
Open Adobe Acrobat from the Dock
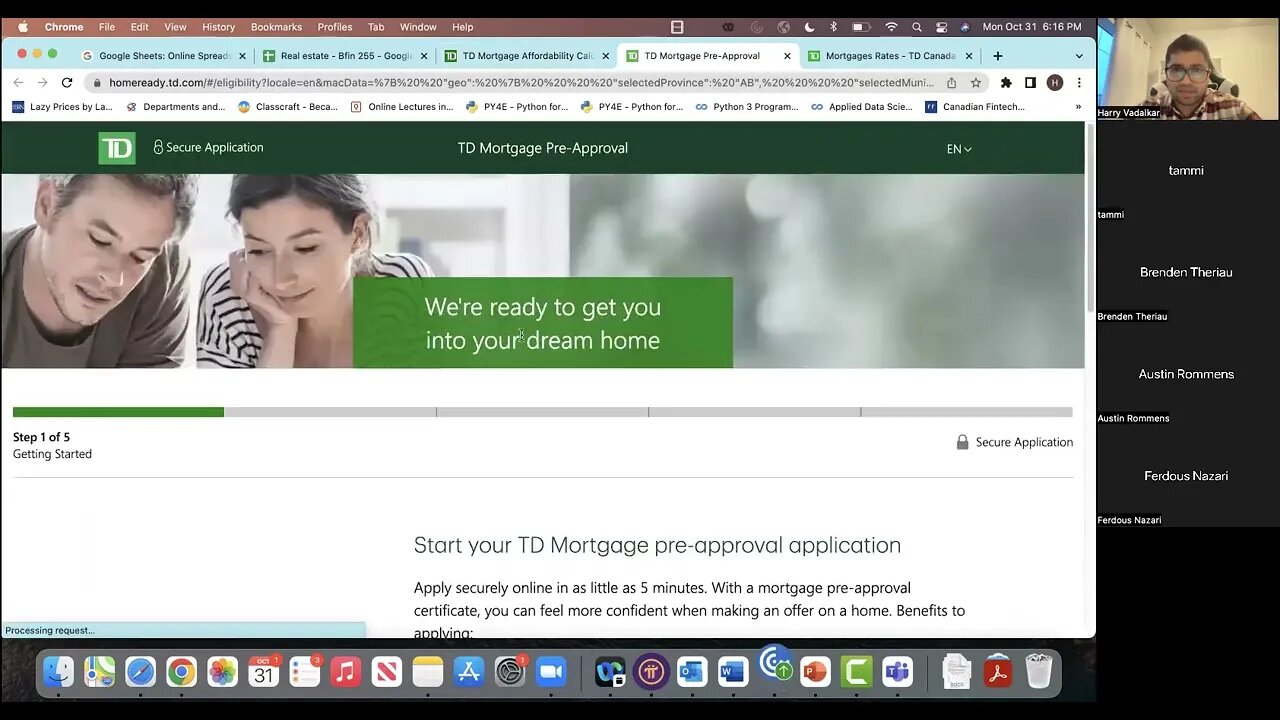click(997, 672)
